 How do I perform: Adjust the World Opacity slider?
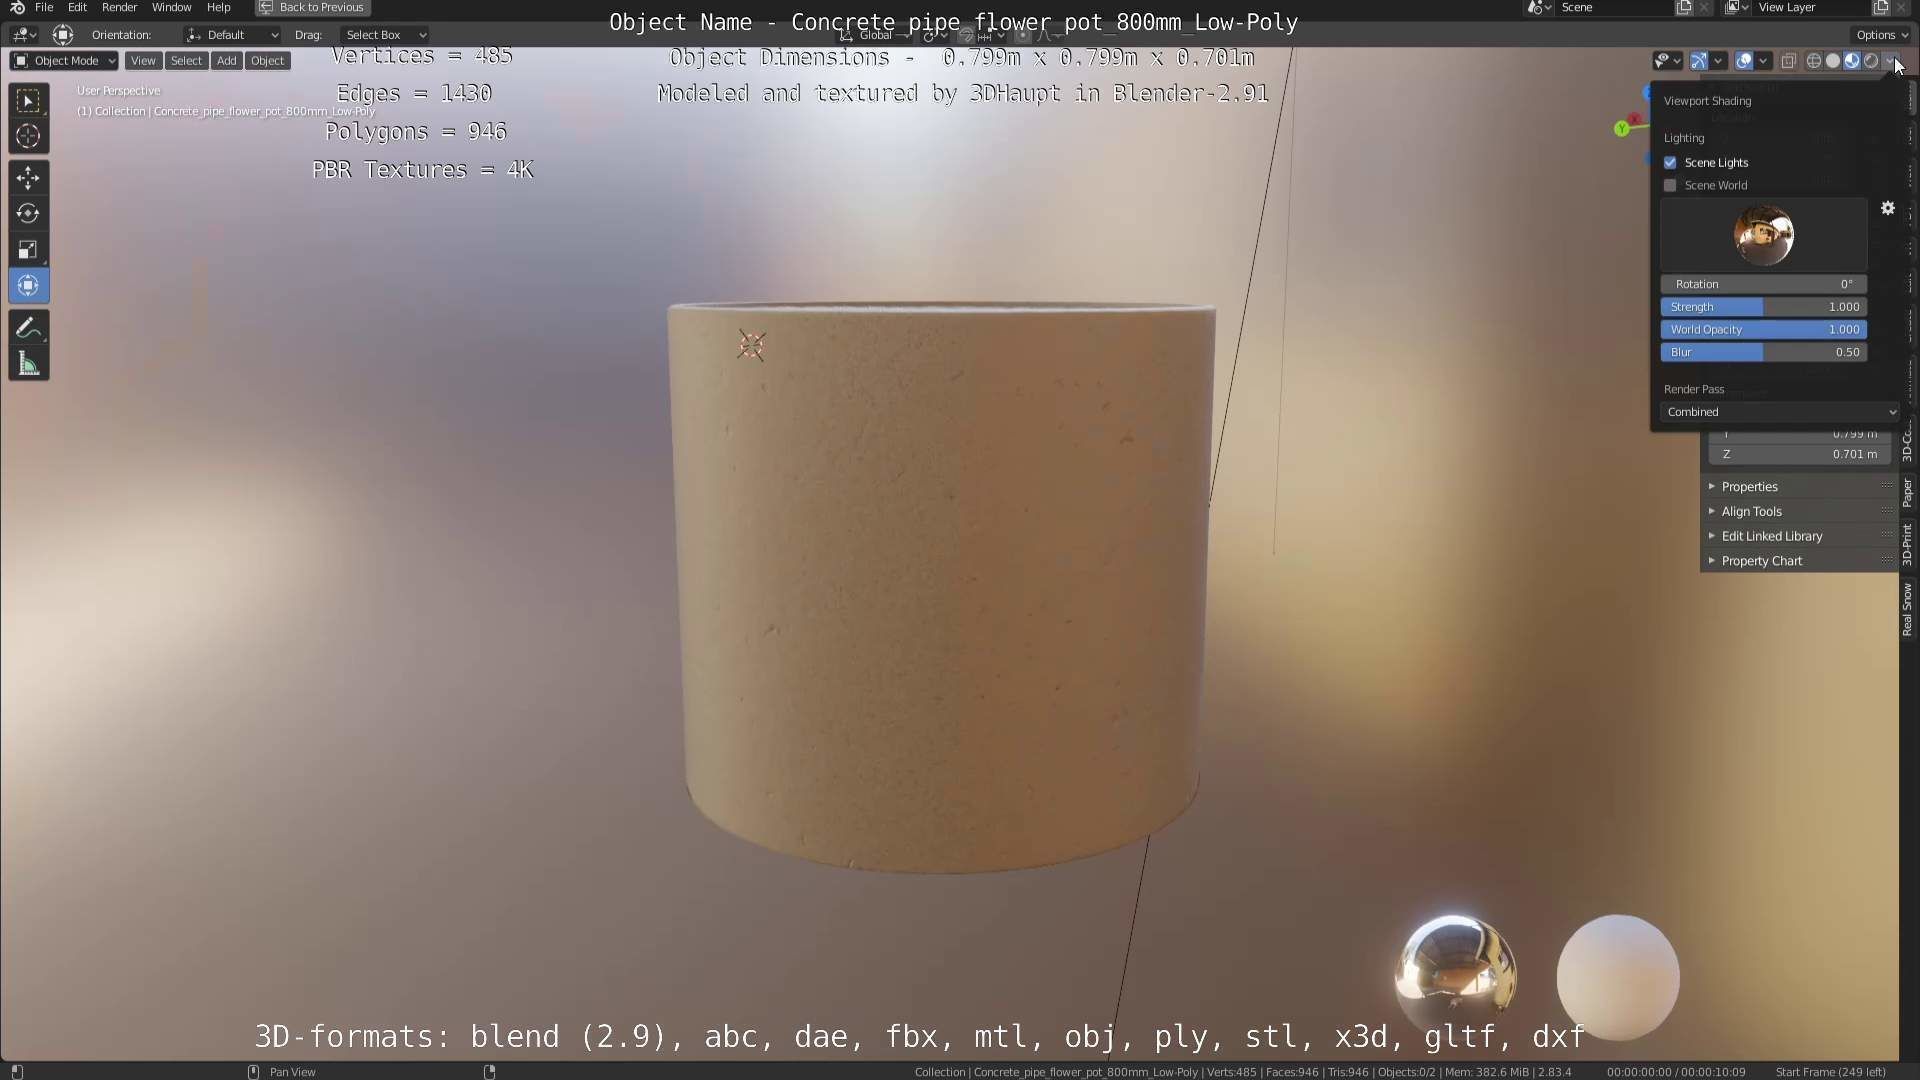(x=1764, y=330)
